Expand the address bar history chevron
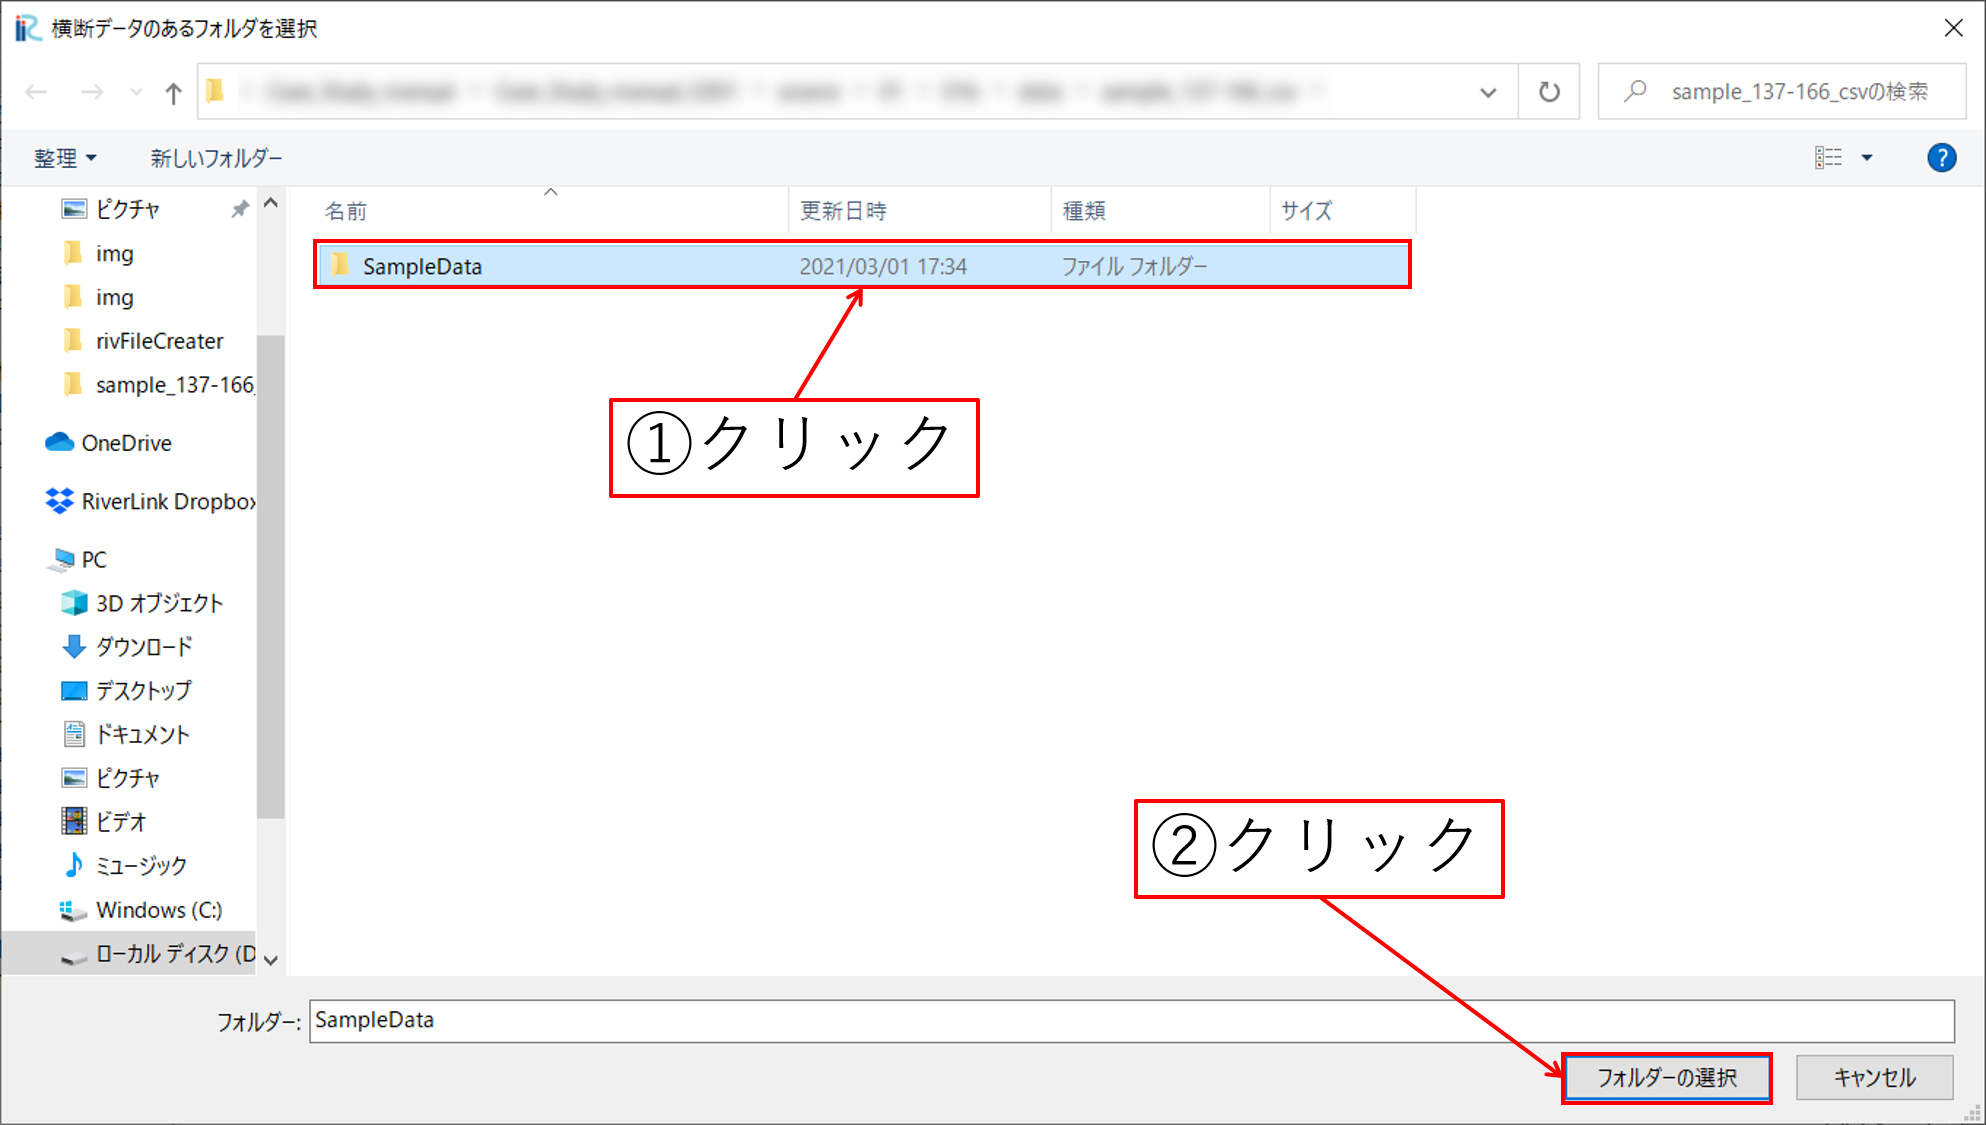 [x=1489, y=91]
